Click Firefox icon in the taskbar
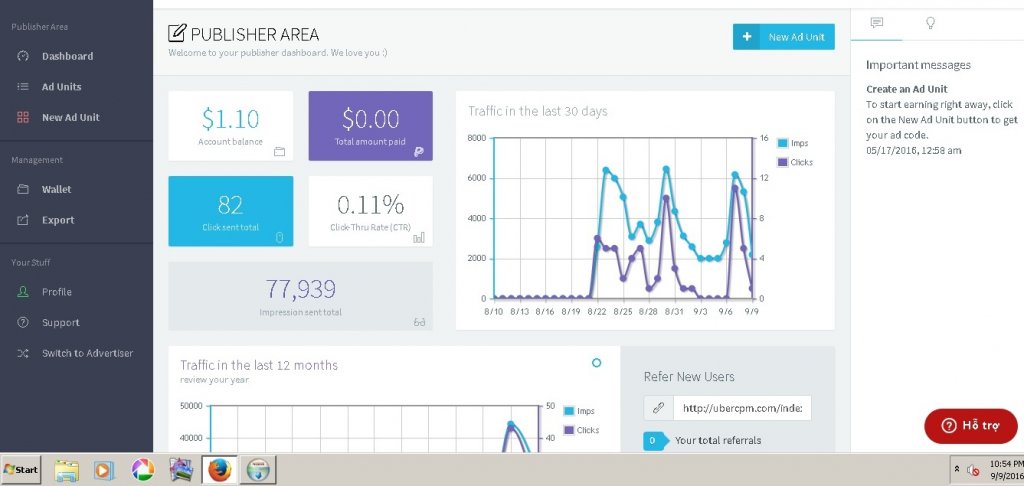Image resolution: width=1024 pixels, height=486 pixels. (220, 470)
